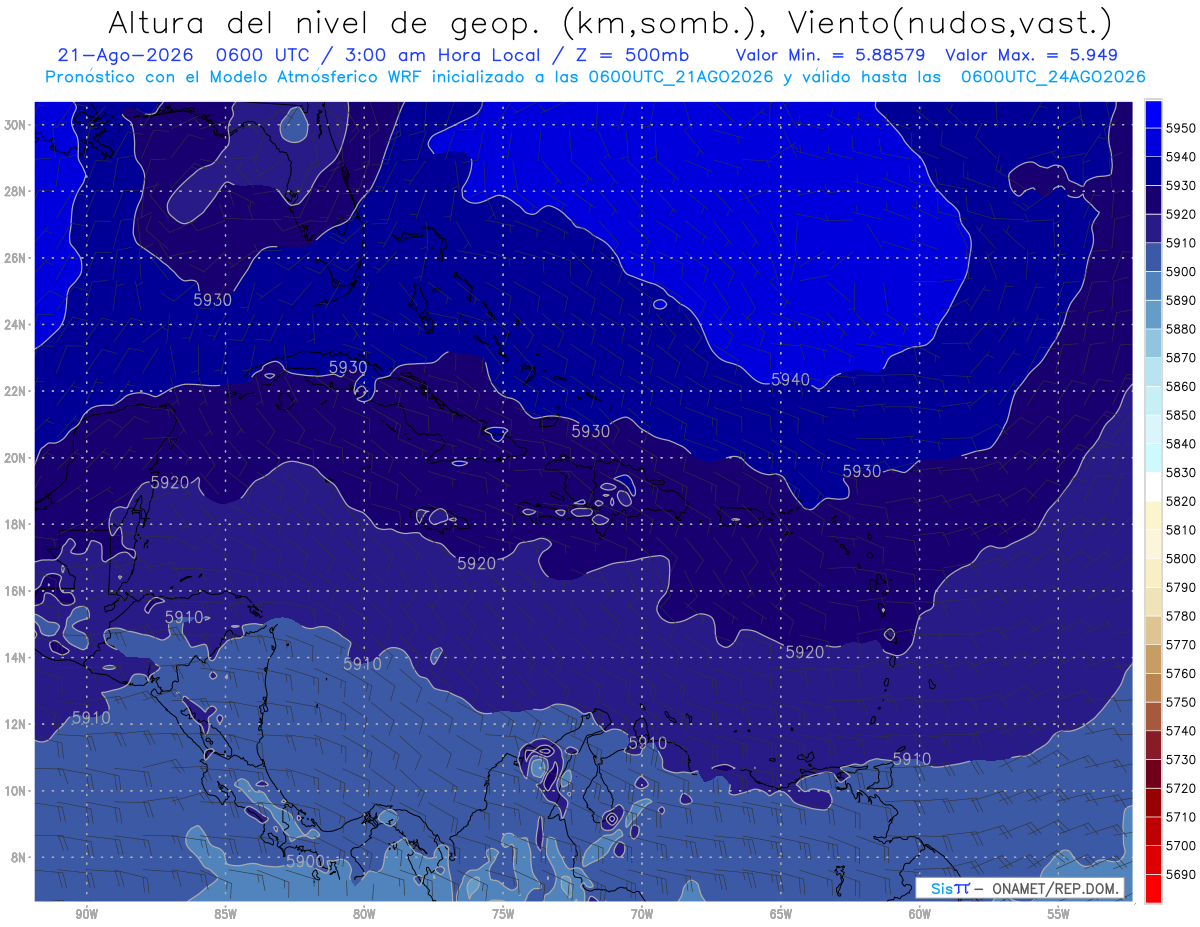Click the 70W longitude axis label

tap(642, 914)
